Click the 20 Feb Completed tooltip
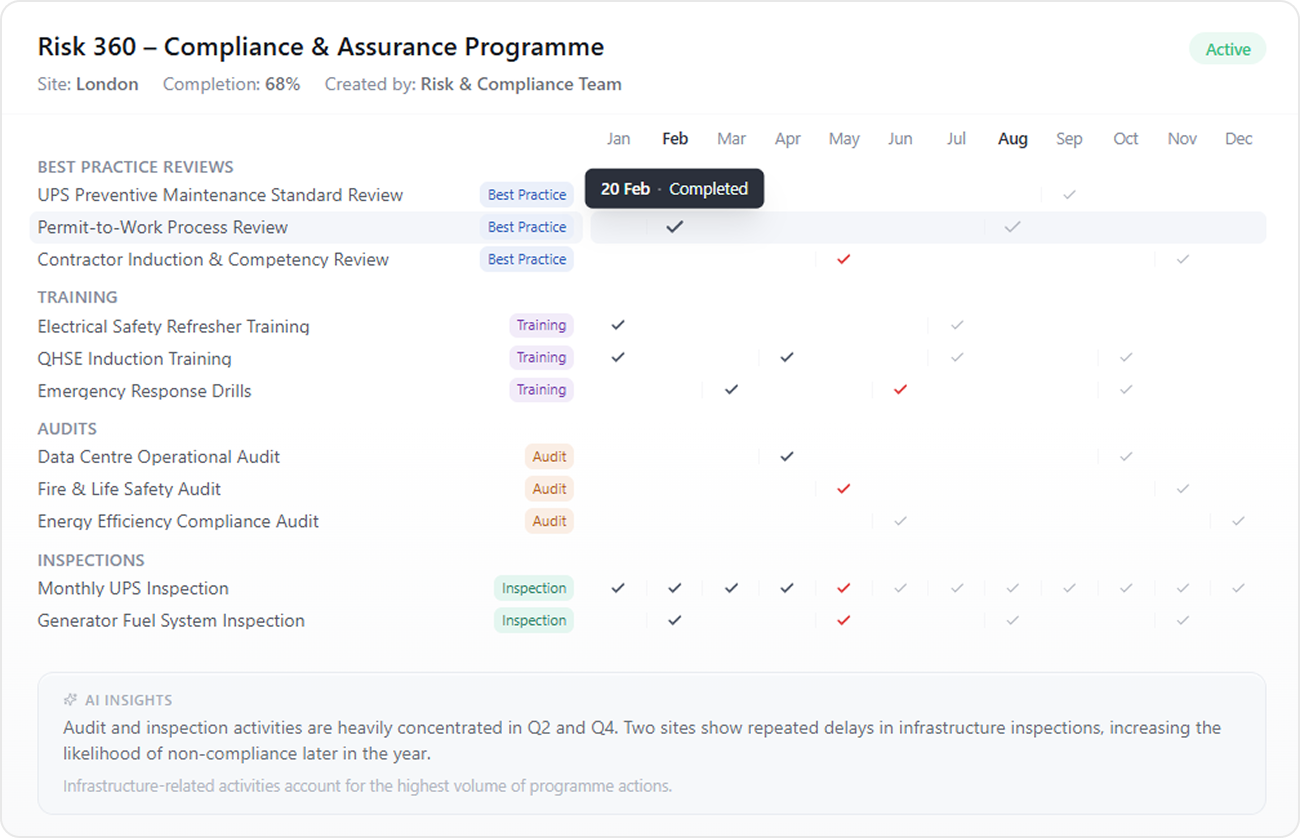 pos(674,188)
